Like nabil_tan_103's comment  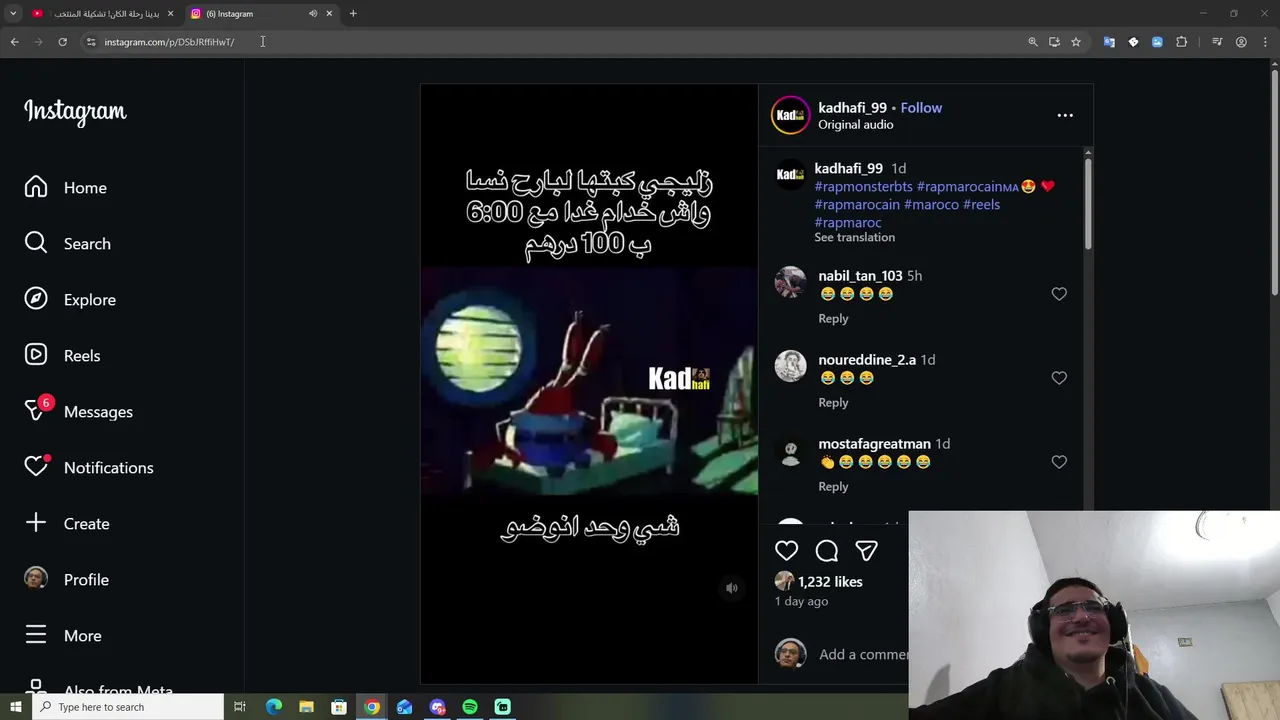click(x=1059, y=294)
